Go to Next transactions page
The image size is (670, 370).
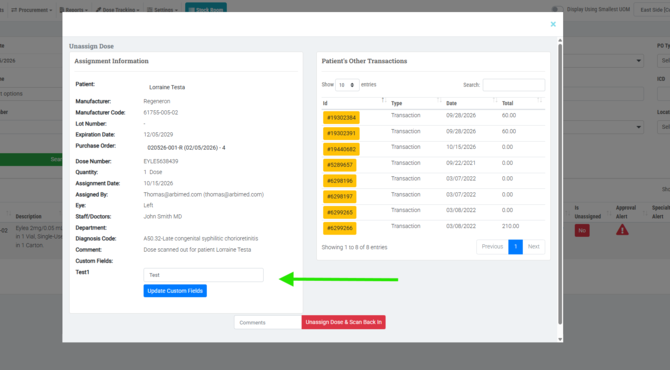click(x=534, y=247)
